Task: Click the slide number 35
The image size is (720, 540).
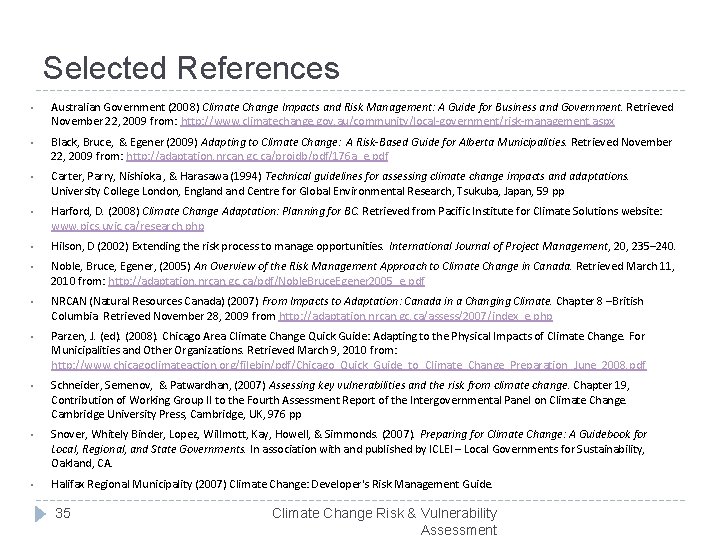Action: [63, 513]
